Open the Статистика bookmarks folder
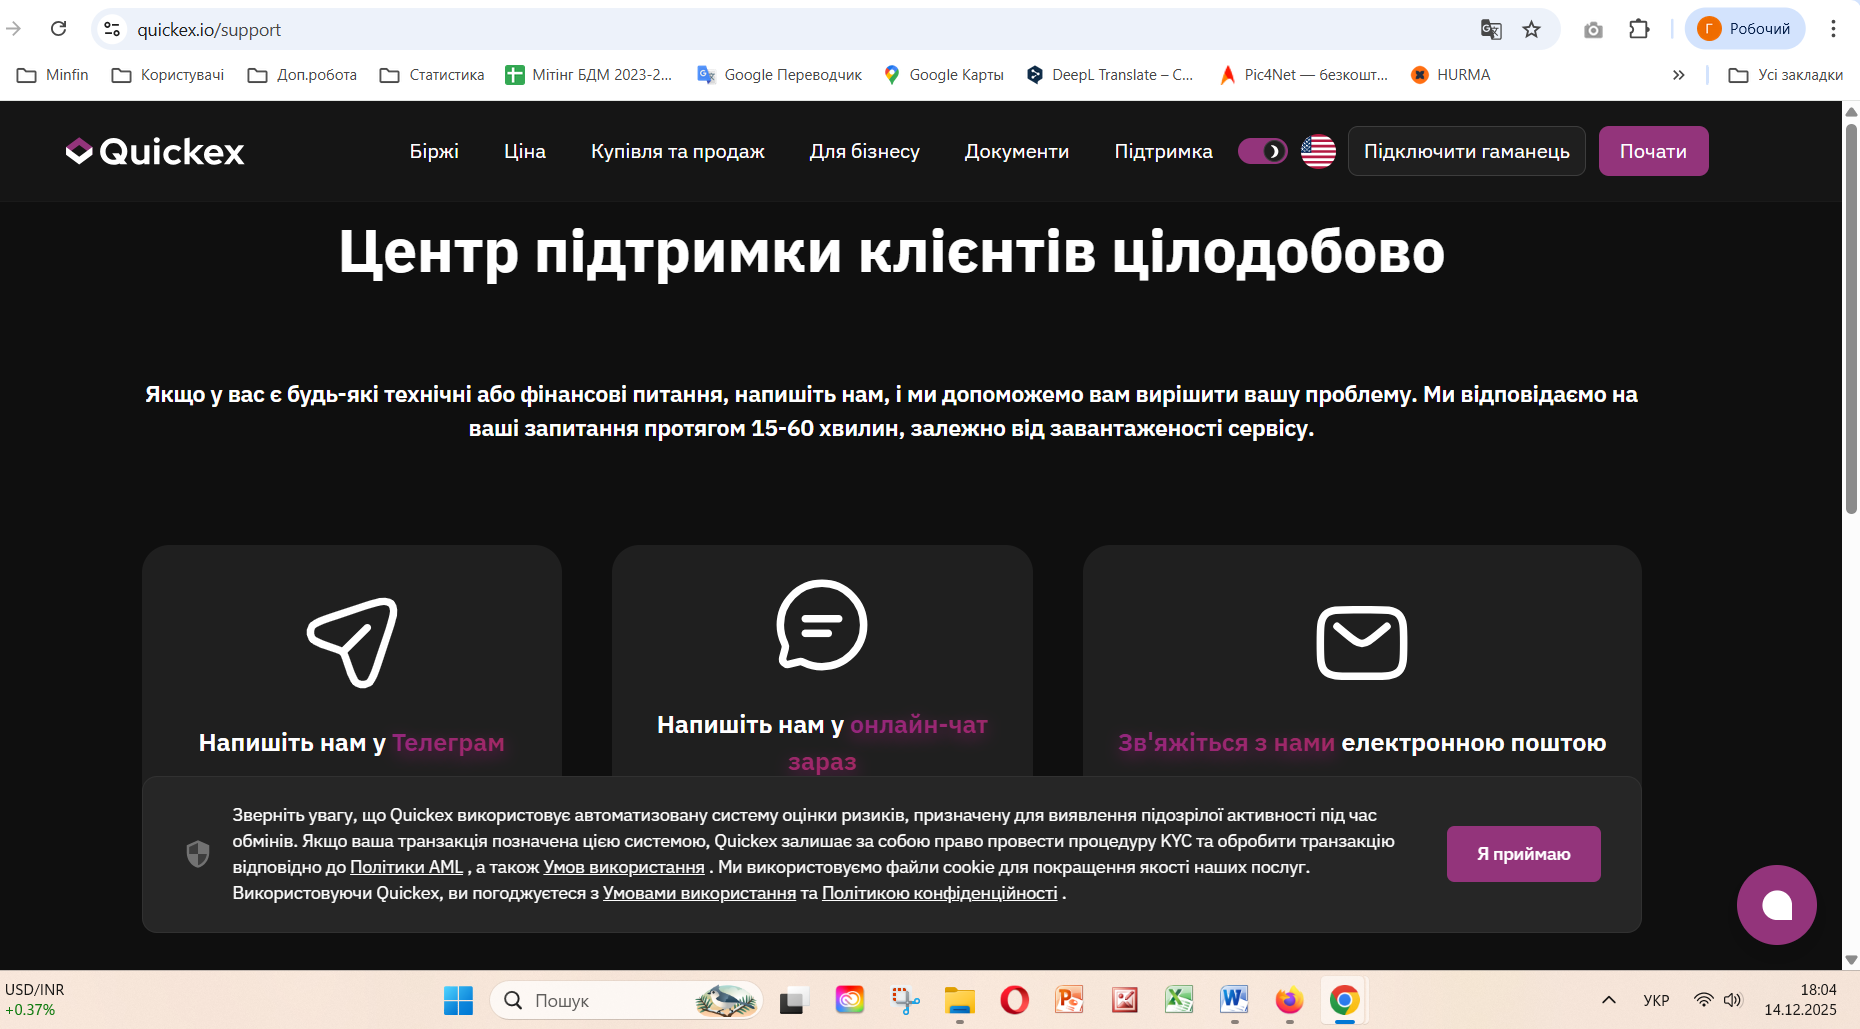The height and width of the screenshot is (1029, 1860). coord(432,75)
